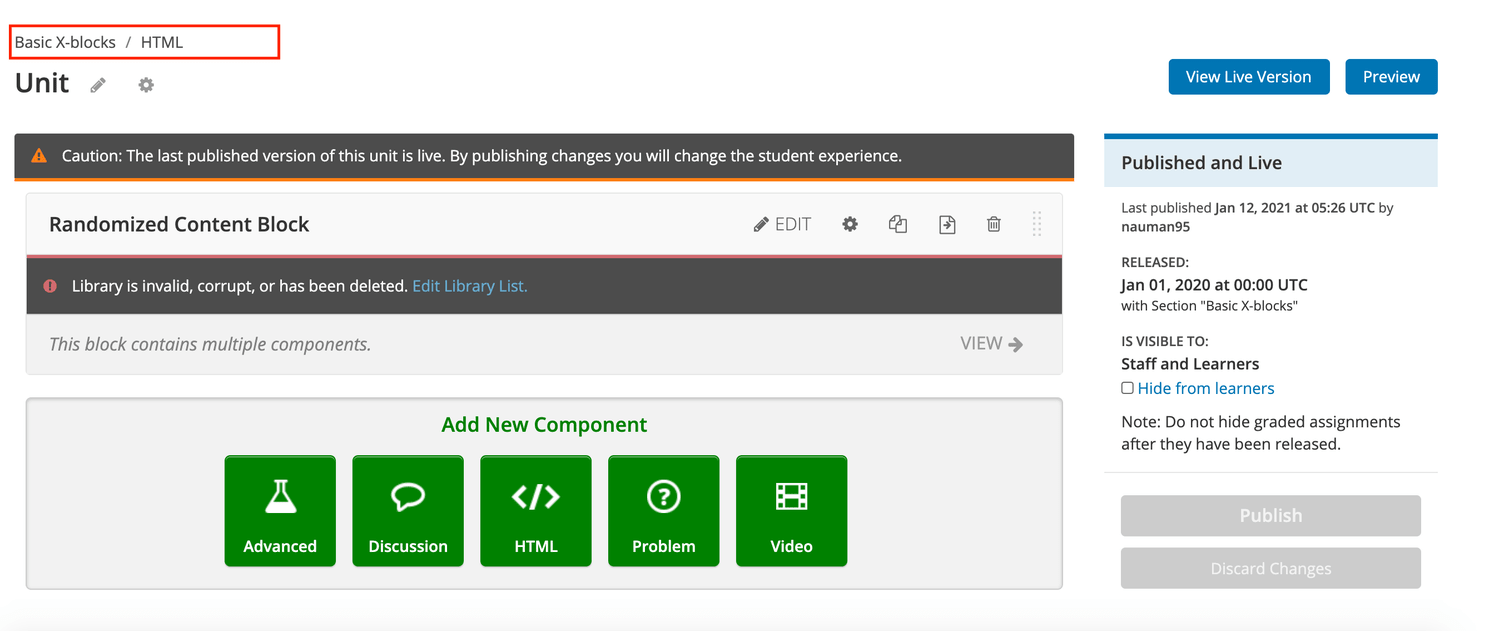Click View Live Version button

1249,77
